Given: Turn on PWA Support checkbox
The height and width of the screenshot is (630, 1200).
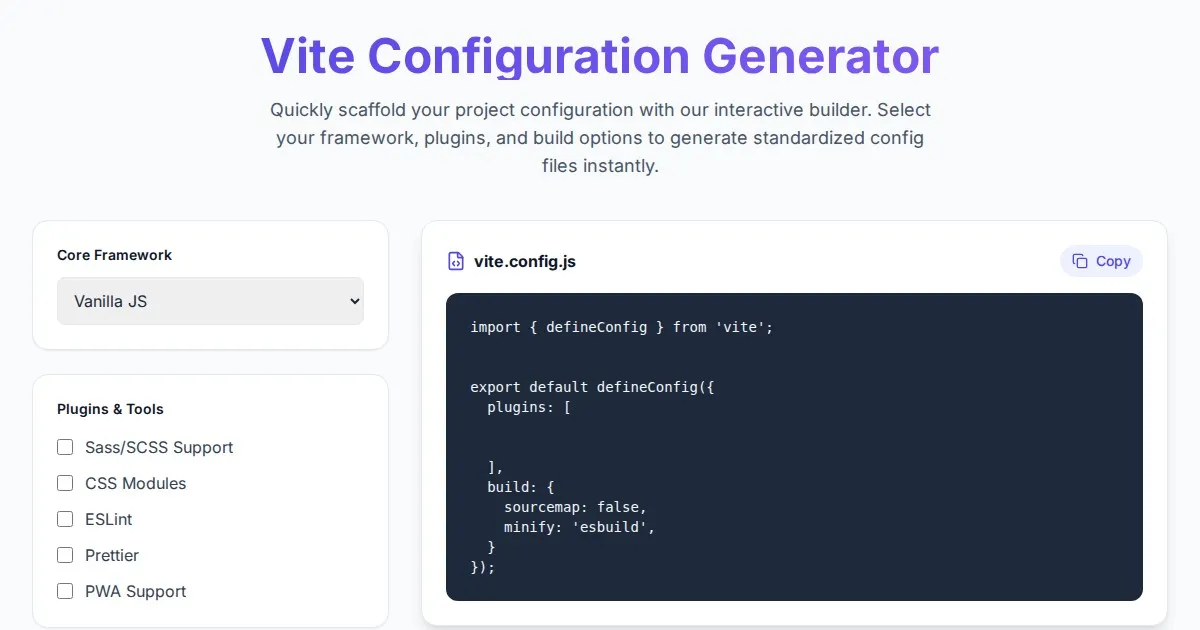Looking at the screenshot, I should [x=65, y=591].
